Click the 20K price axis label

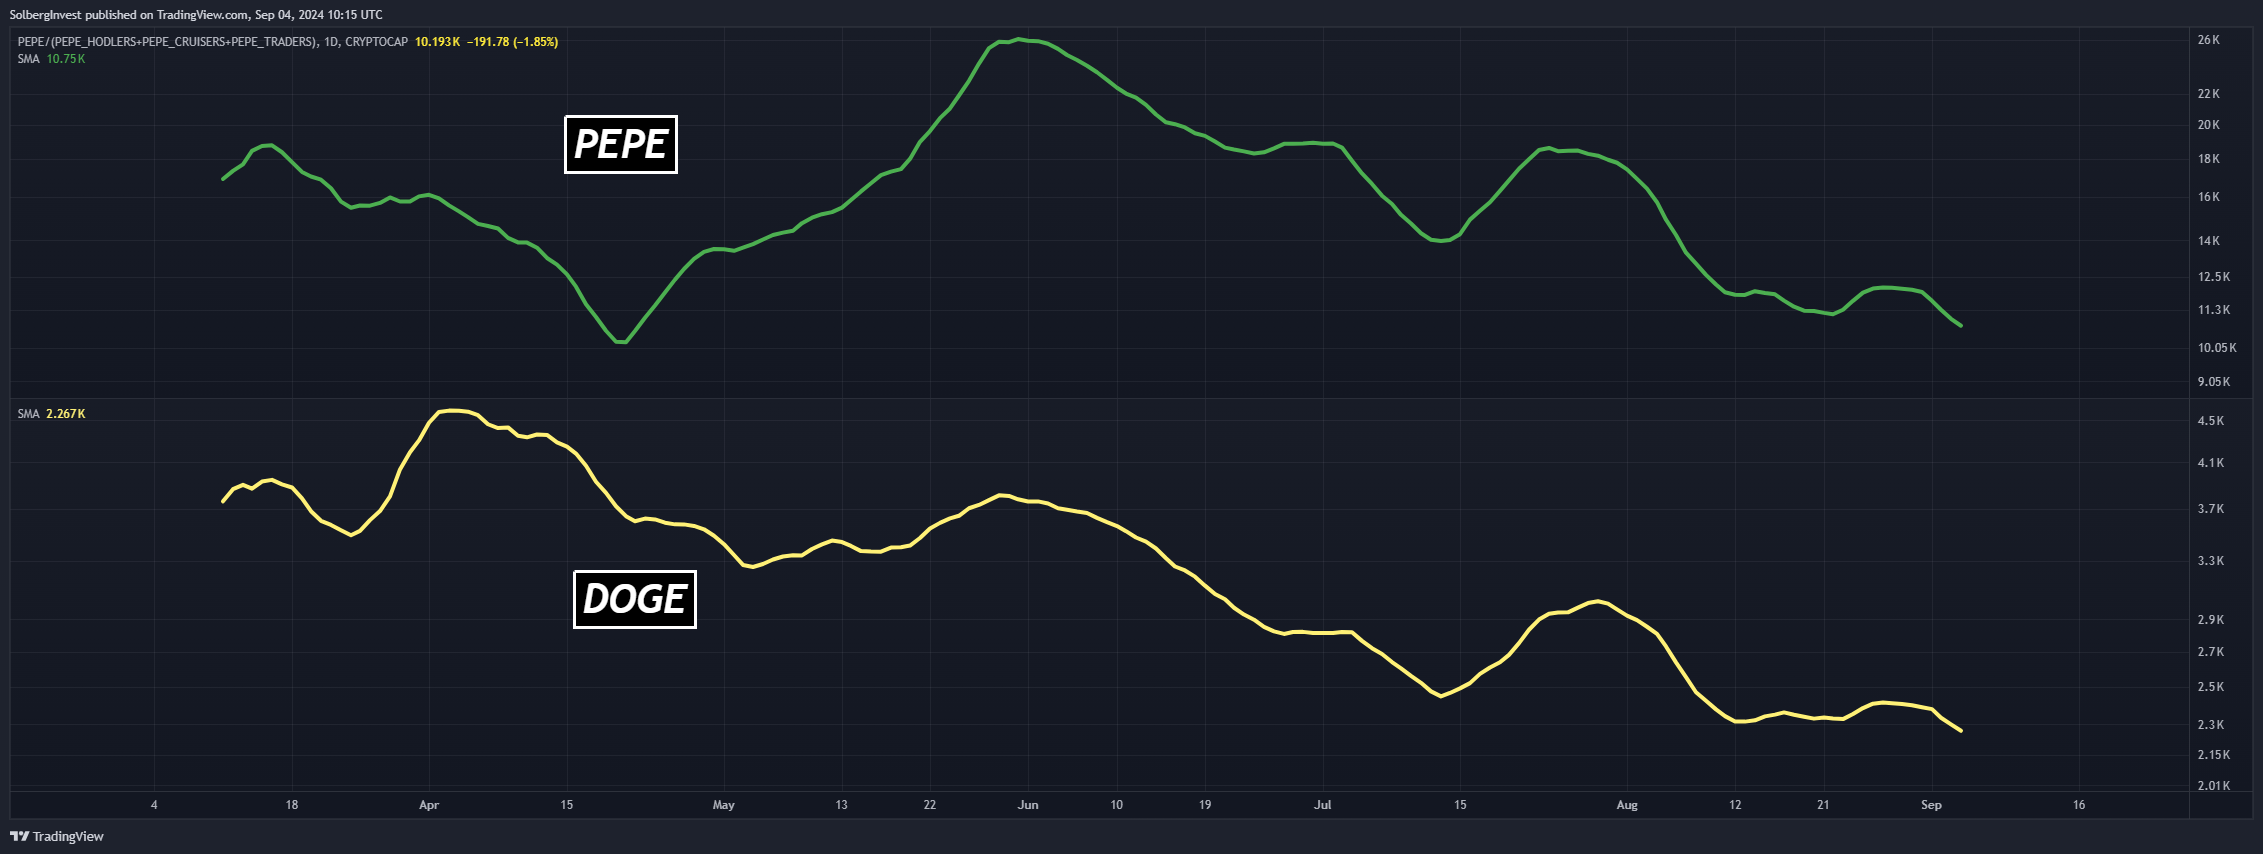tap(2209, 125)
